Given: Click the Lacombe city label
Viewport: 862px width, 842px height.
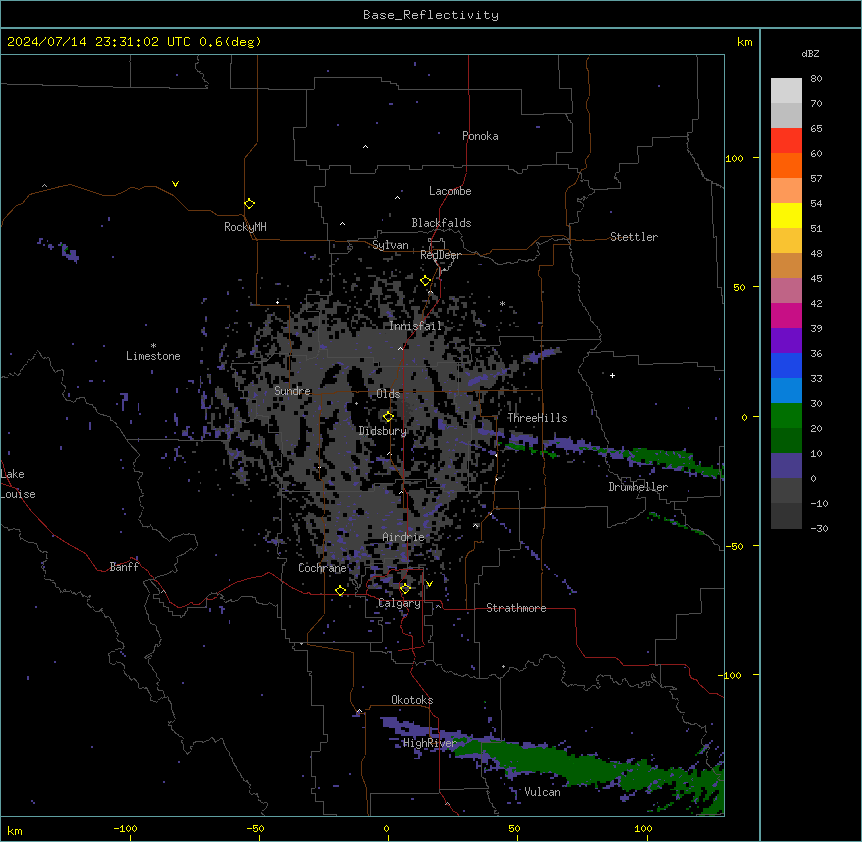Looking at the screenshot, I should pyautogui.click(x=450, y=191).
